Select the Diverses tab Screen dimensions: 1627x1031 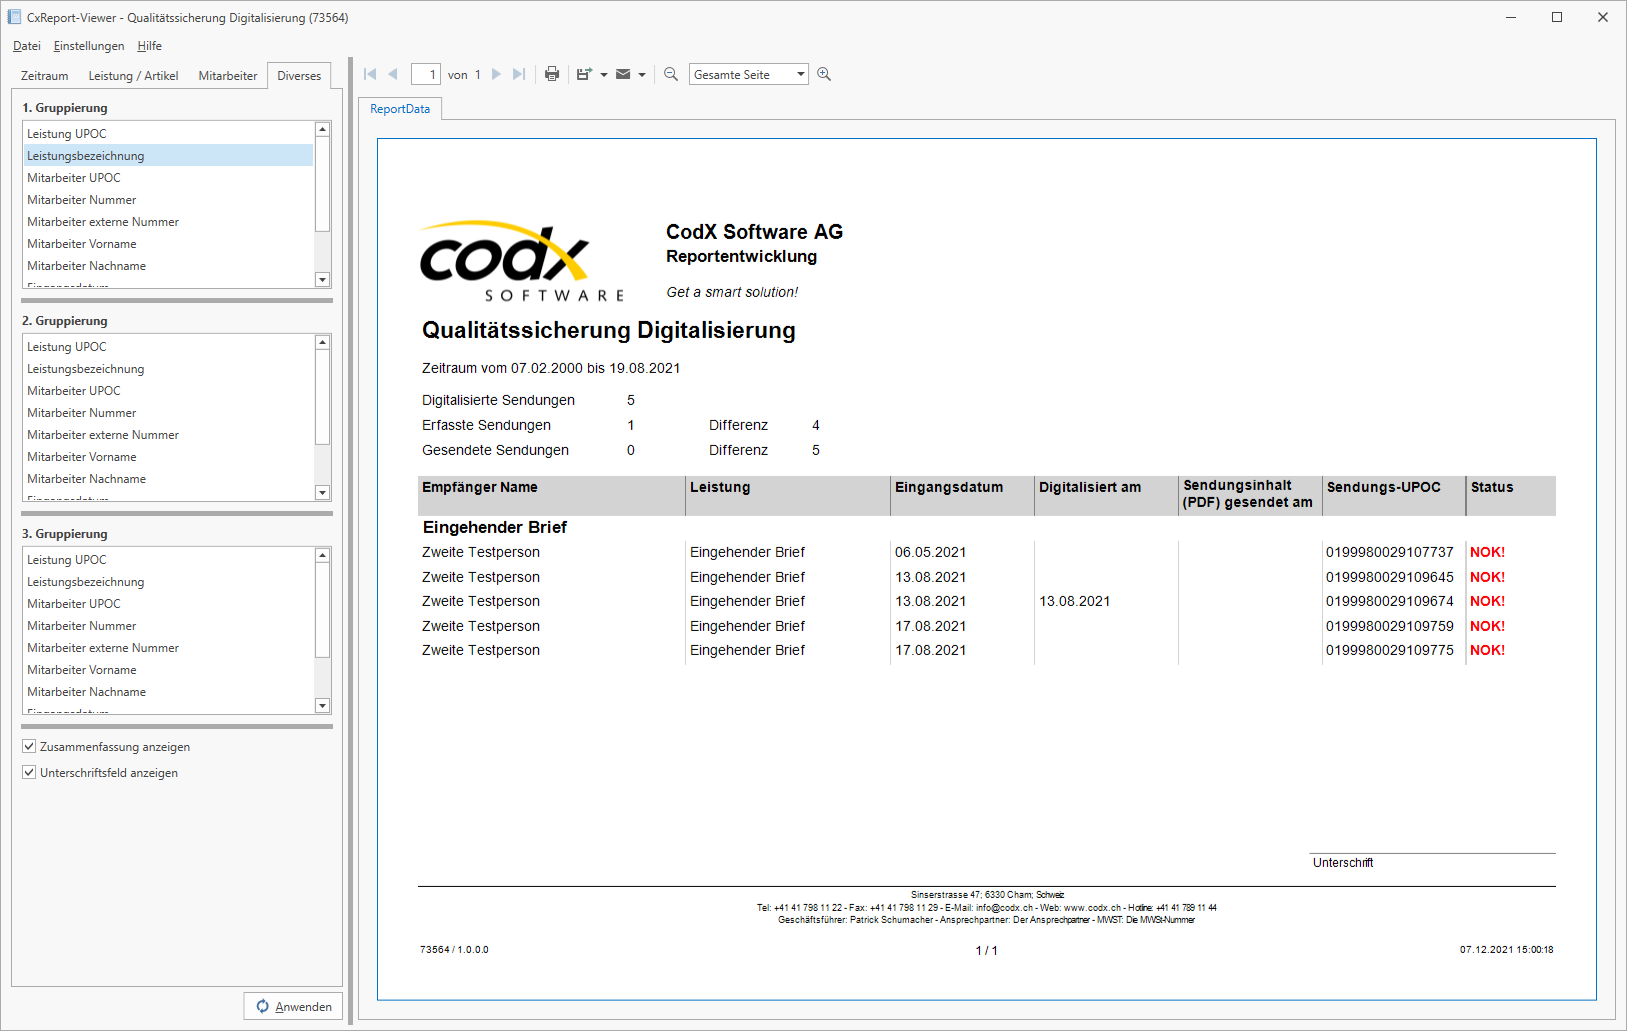[299, 76]
